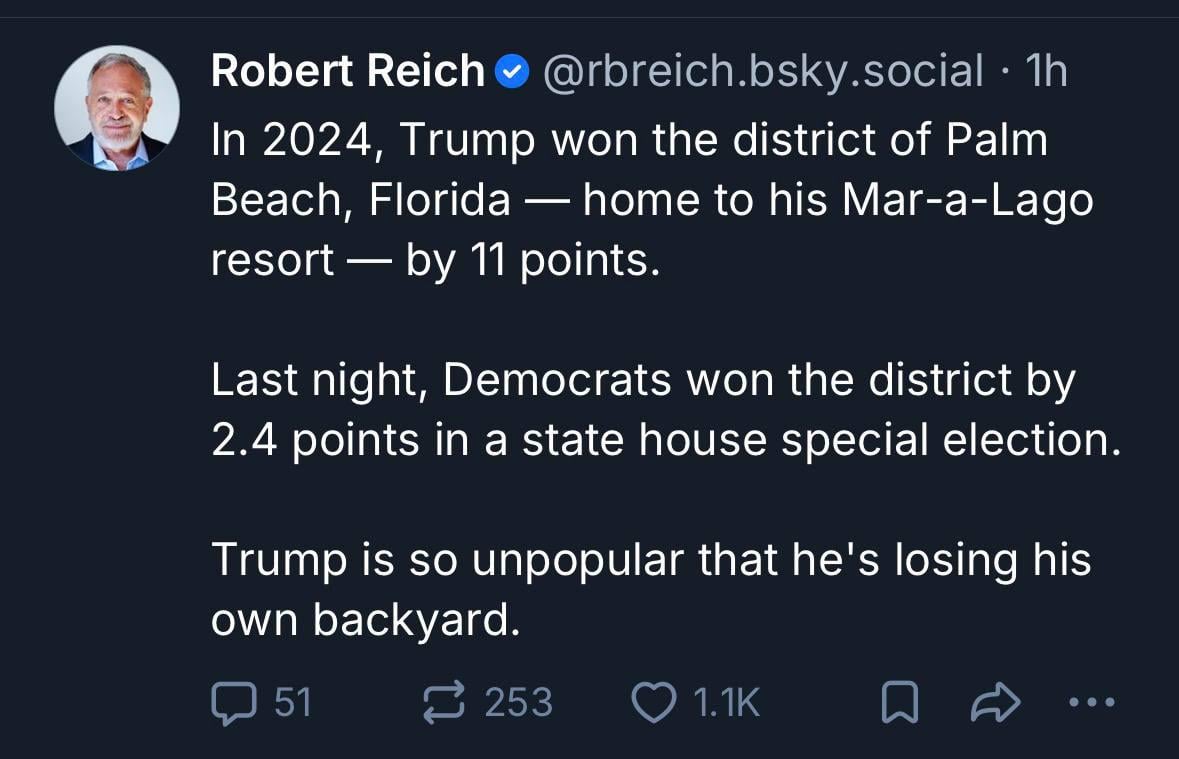
Task: Click the word "Mar-a-Lago" in the post
Action: (x=968, y=201)
